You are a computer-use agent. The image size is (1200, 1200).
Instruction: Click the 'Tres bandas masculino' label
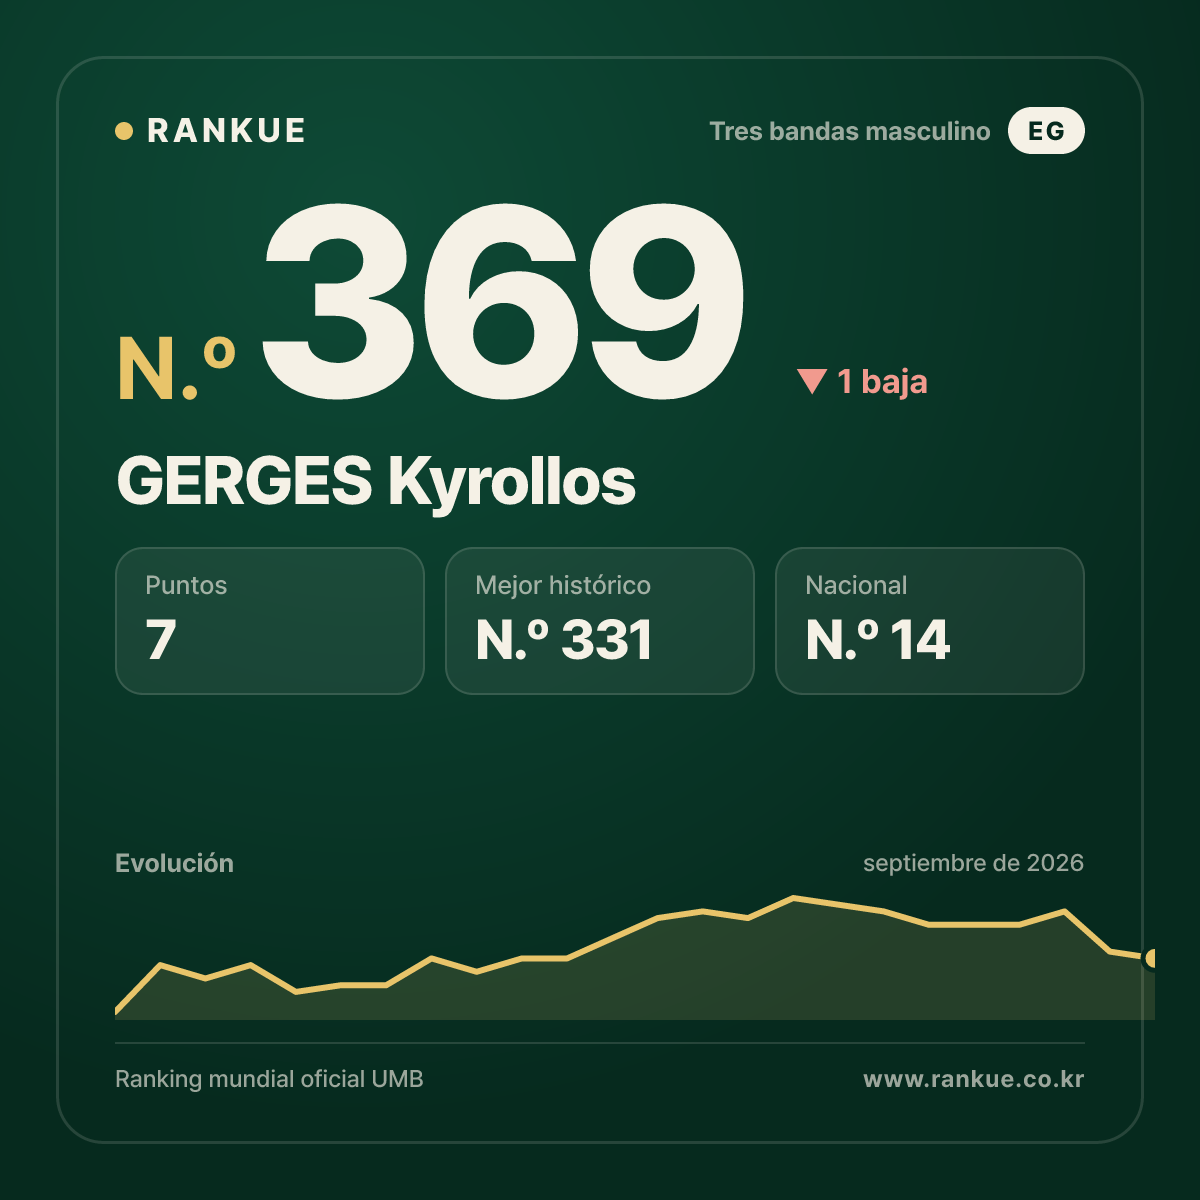pos(850,131)
